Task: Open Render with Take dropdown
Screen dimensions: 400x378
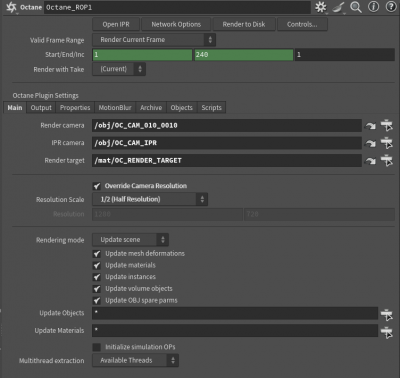Action: [119, 69]
